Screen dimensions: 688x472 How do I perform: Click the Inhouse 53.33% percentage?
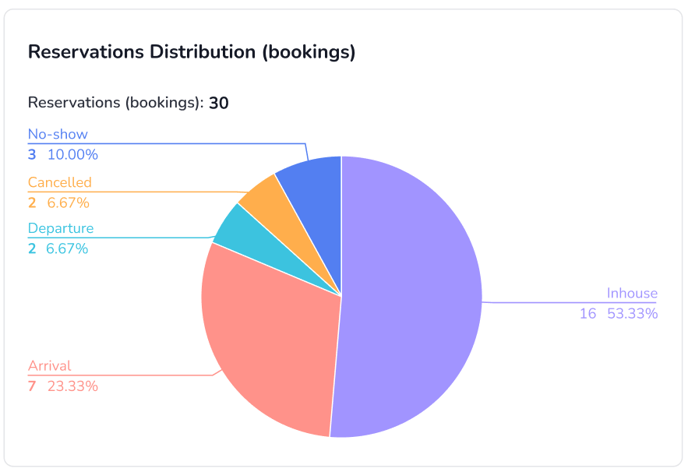[633, 313]
